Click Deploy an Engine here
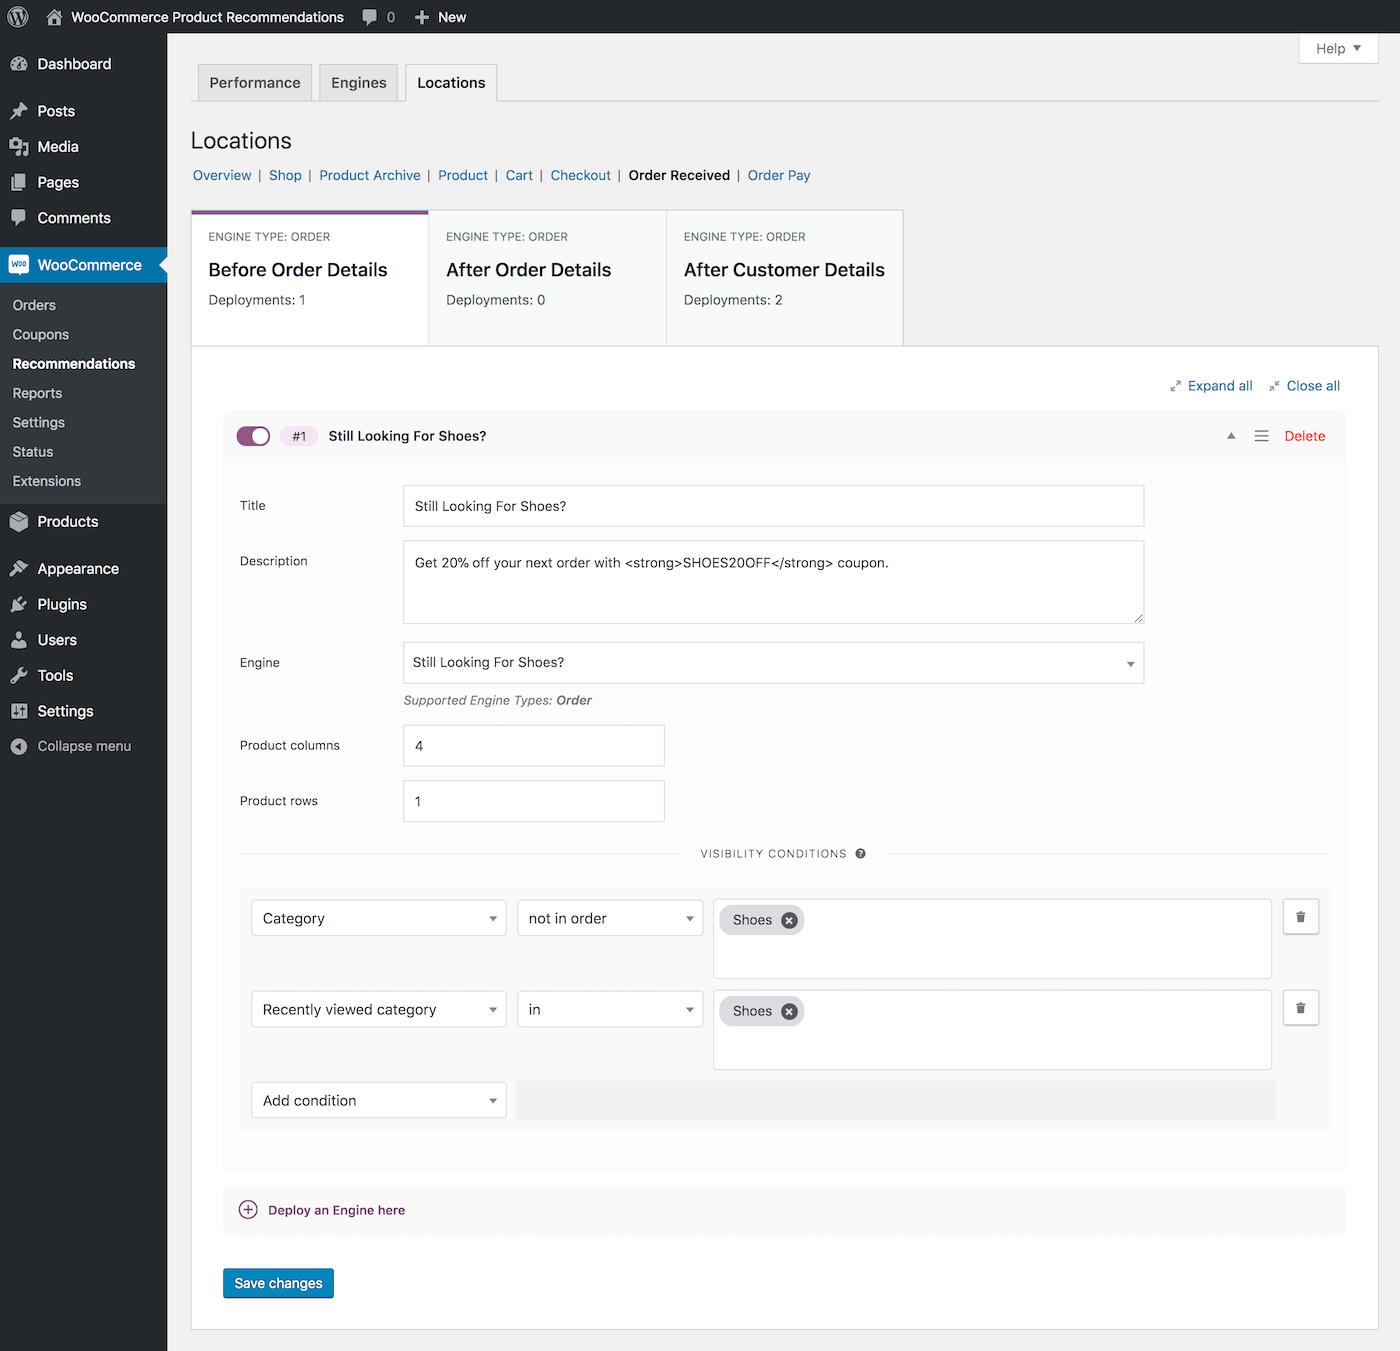1400x1351 pixels. click(336, 1210)
